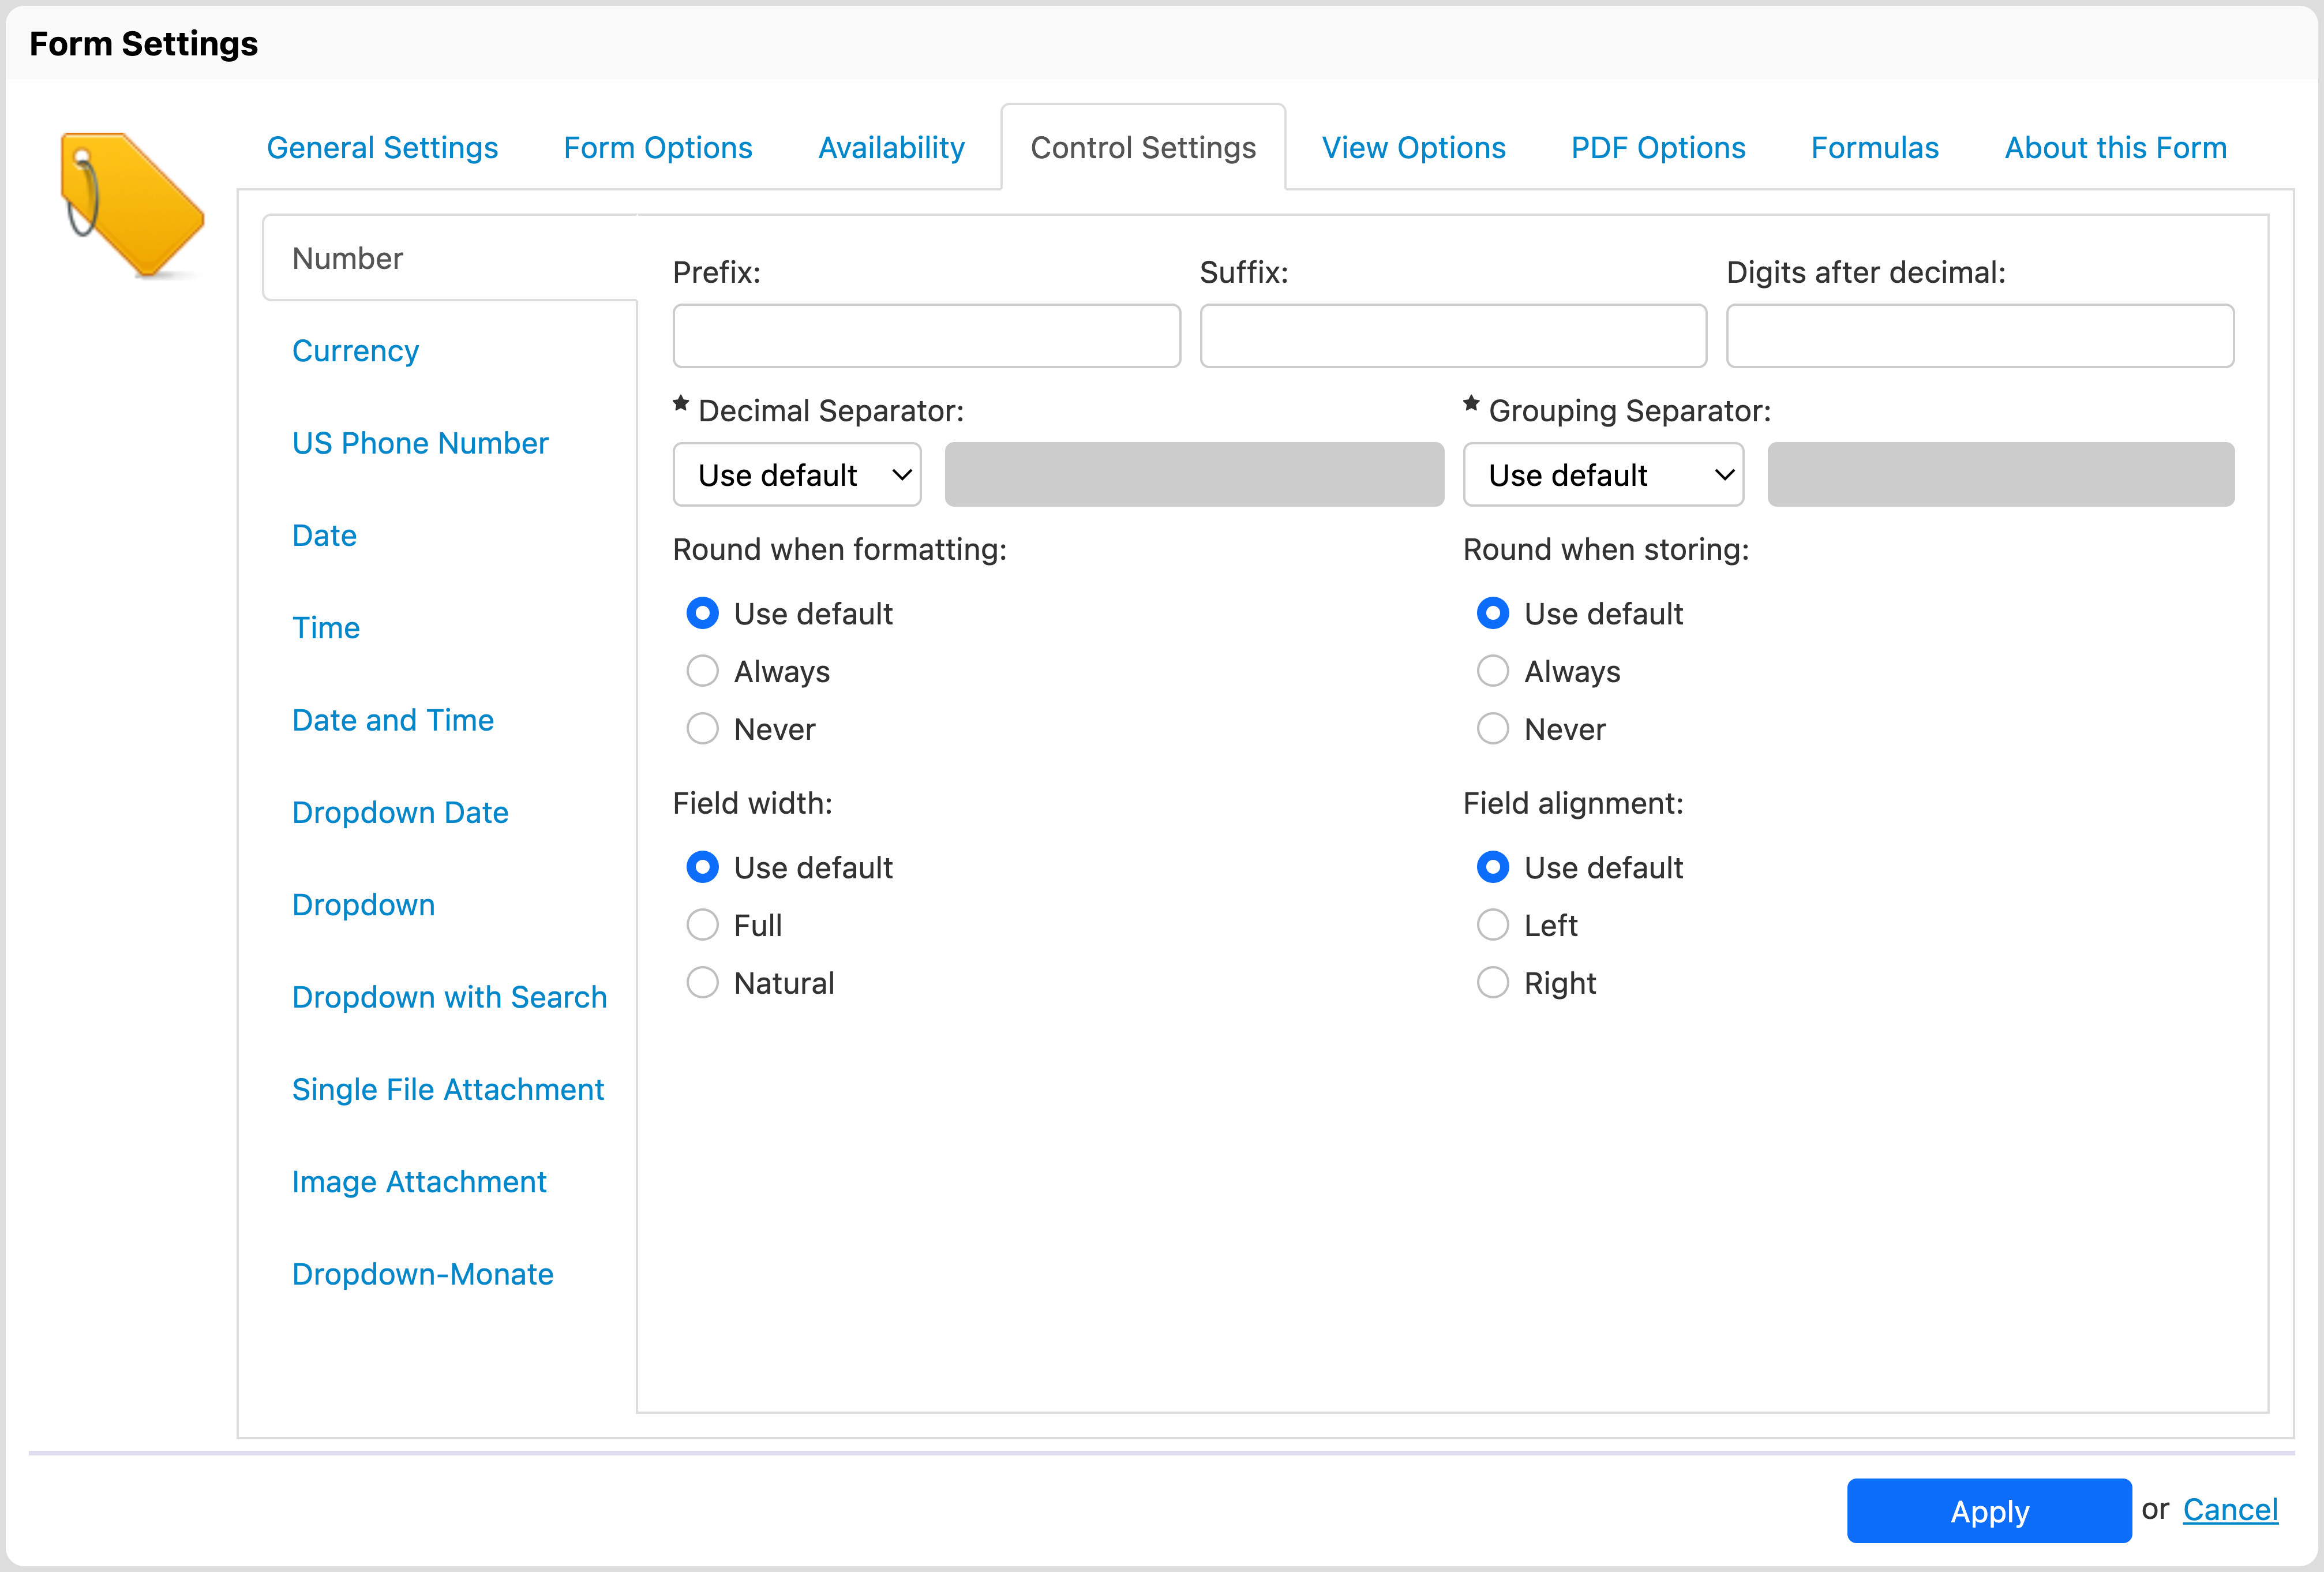Select Always under Round when formatting
This screenshot has height=1572, width=2324.
tap(702, 671)
